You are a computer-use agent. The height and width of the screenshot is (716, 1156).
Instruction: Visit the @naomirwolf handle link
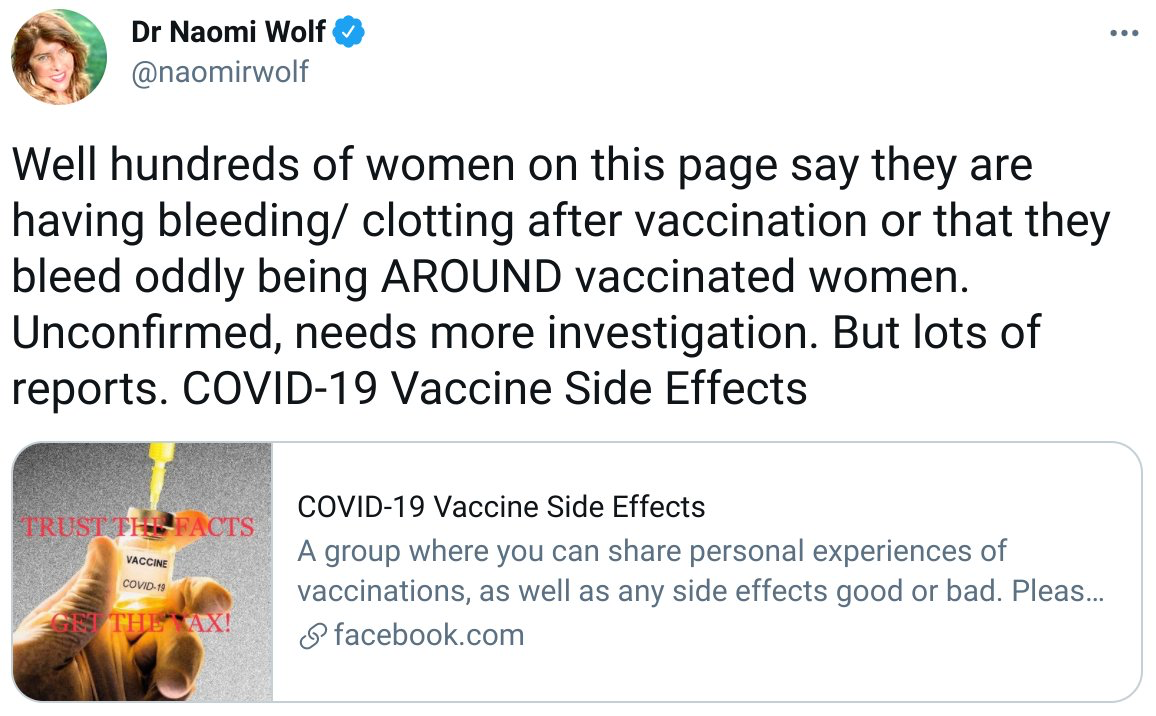pyautogui.click(x=220, y=73)
